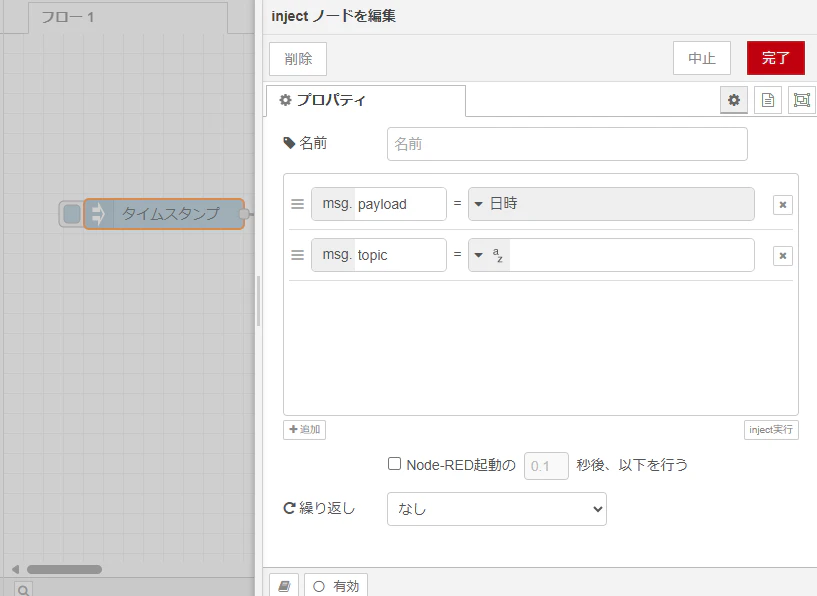
Task: Click the timestamp node inject trigger button
Action: pos(71,214)
